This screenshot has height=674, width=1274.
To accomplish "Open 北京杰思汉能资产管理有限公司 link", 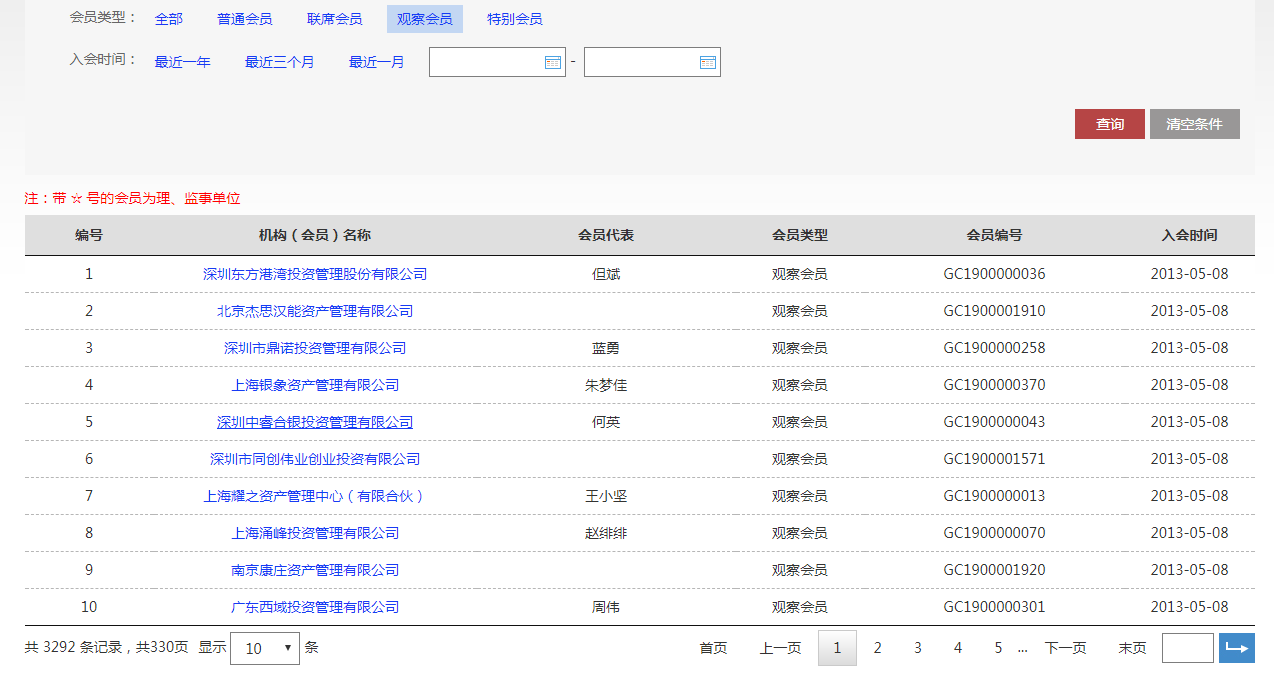I will point(315,311).
